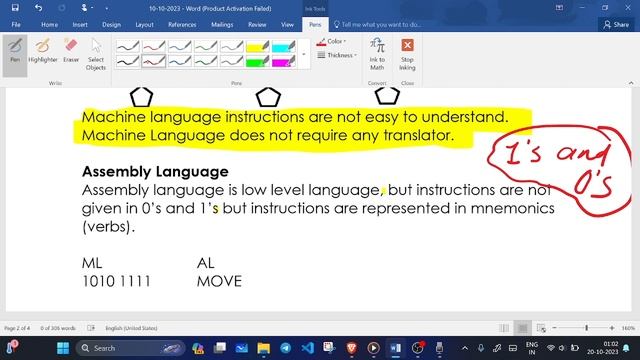This screenshot has width=640, height=360.
Task: Click the zoom slider handle
Action: [x=587, y=328]
